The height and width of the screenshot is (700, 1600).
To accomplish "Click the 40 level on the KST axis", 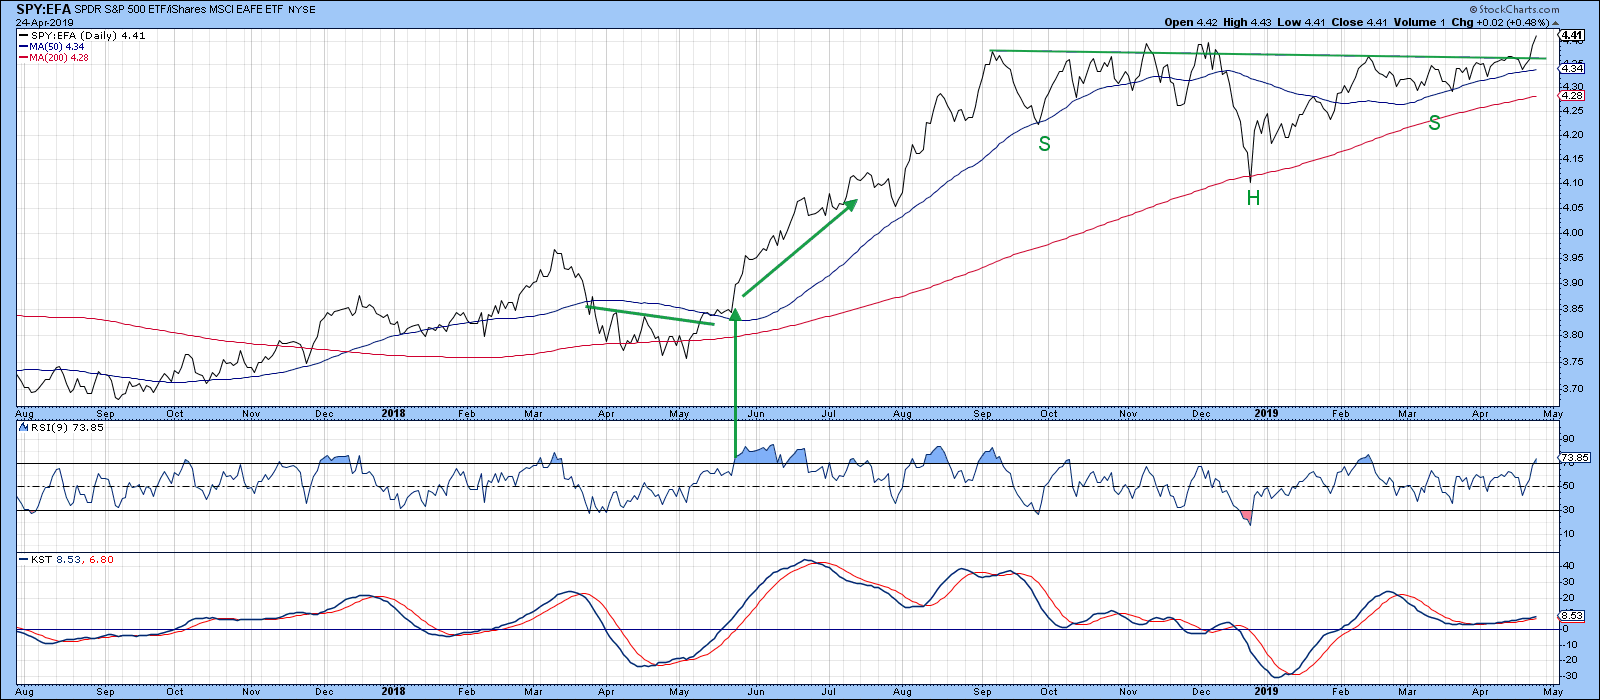I will click(x=1568, y=565).
